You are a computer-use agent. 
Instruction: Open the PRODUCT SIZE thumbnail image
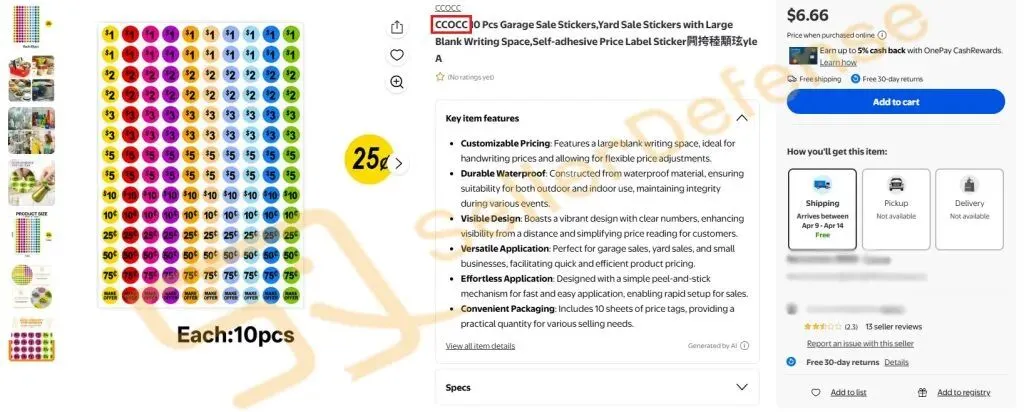click(x=31, y=234)
